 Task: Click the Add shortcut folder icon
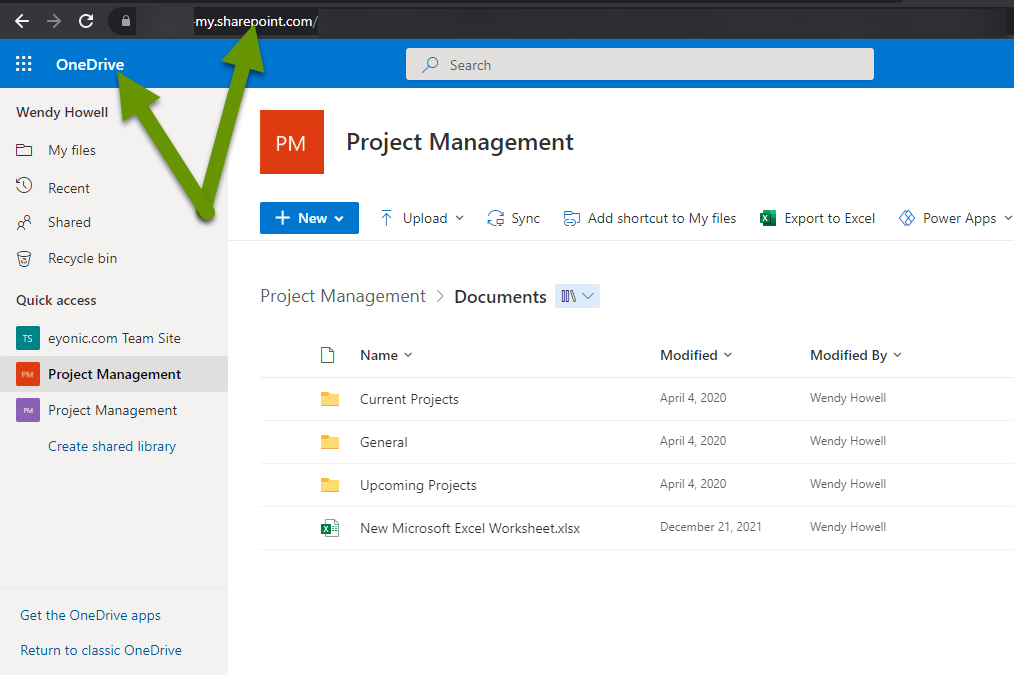(x=572, y=219)
